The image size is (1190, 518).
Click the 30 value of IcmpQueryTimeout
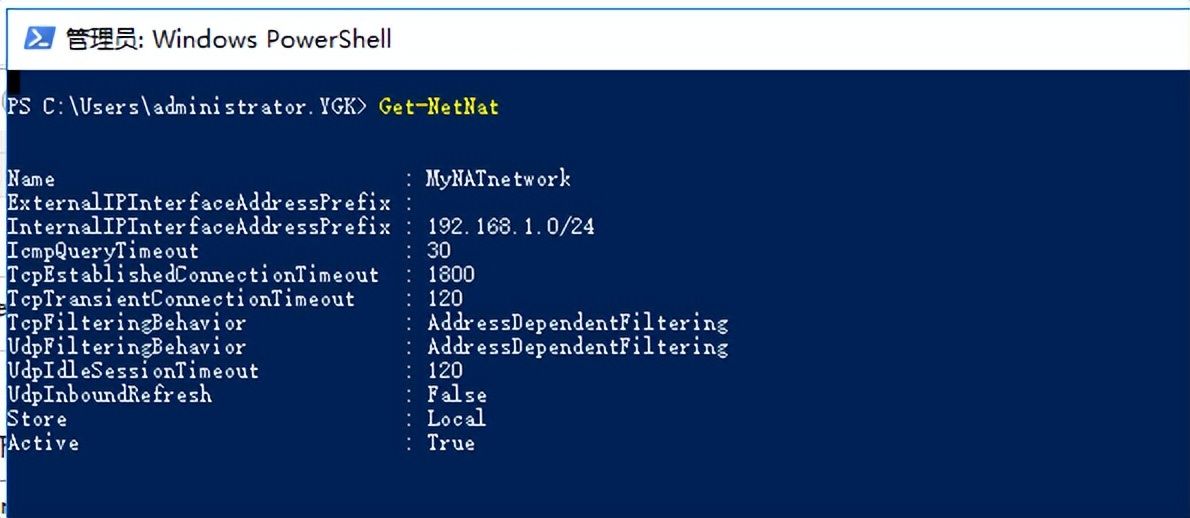(439, 251)
